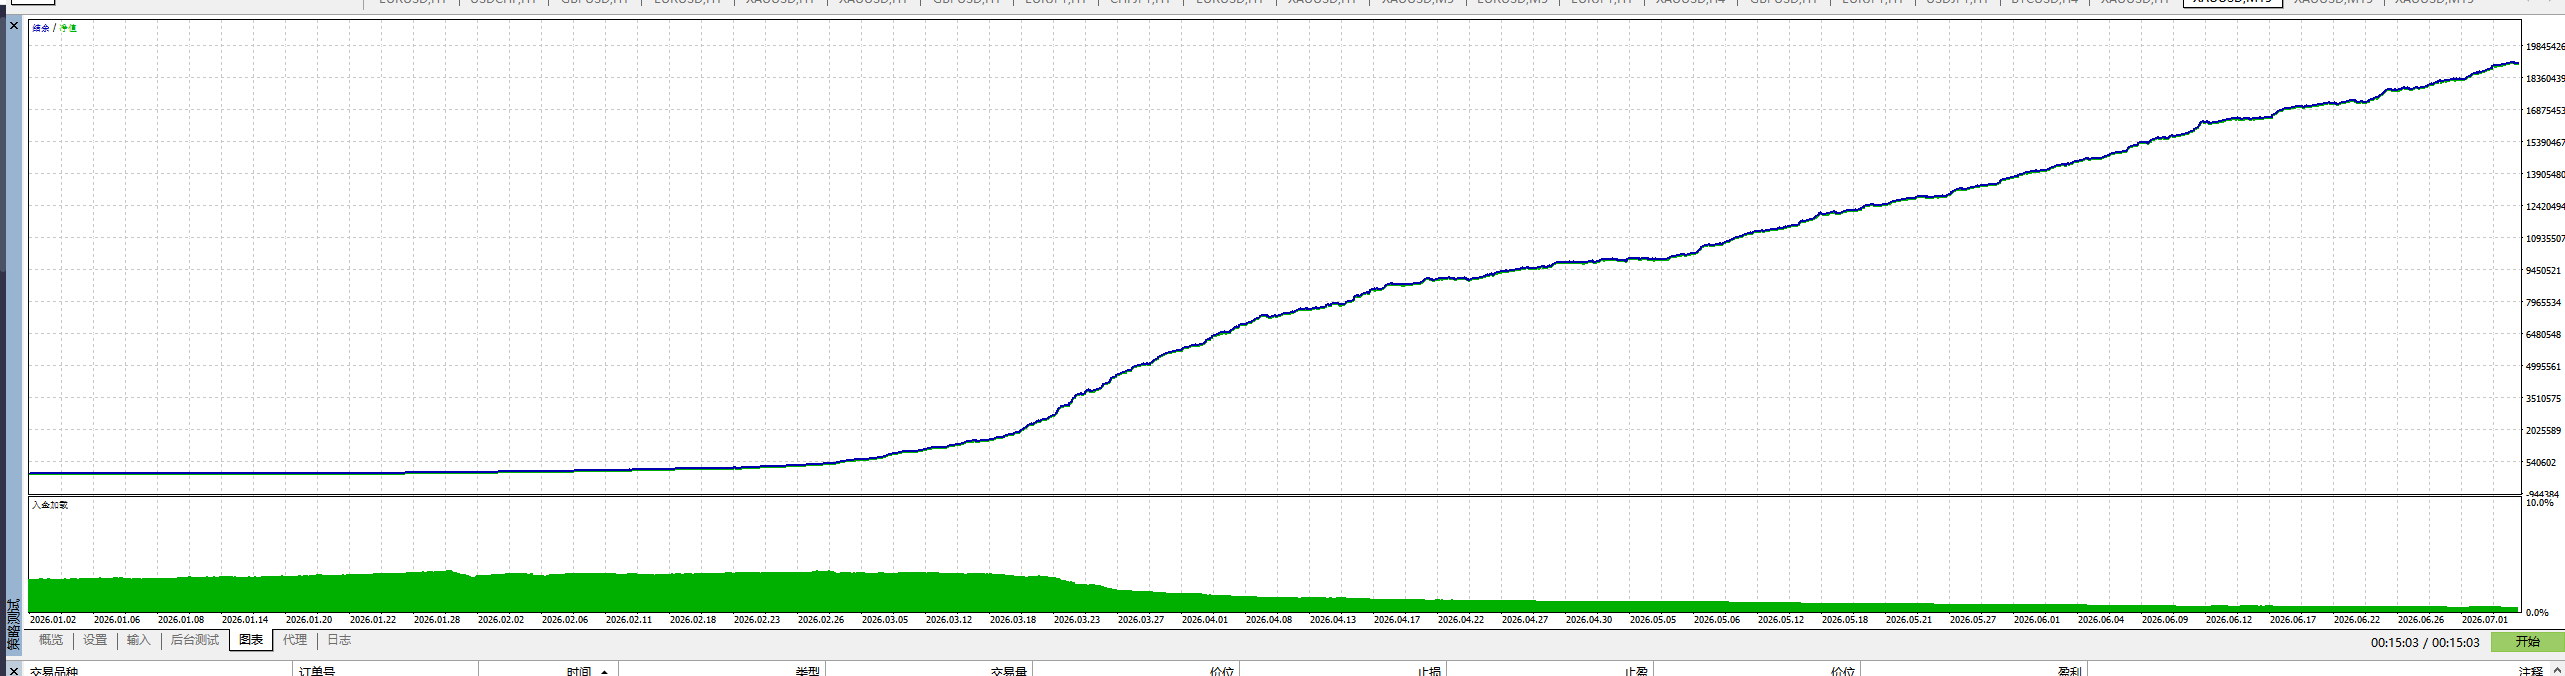Image resolution: width=2565 pixels, height=676 pixels.
Task: Open the 概览 overview tab
Action: coord(51,640)
